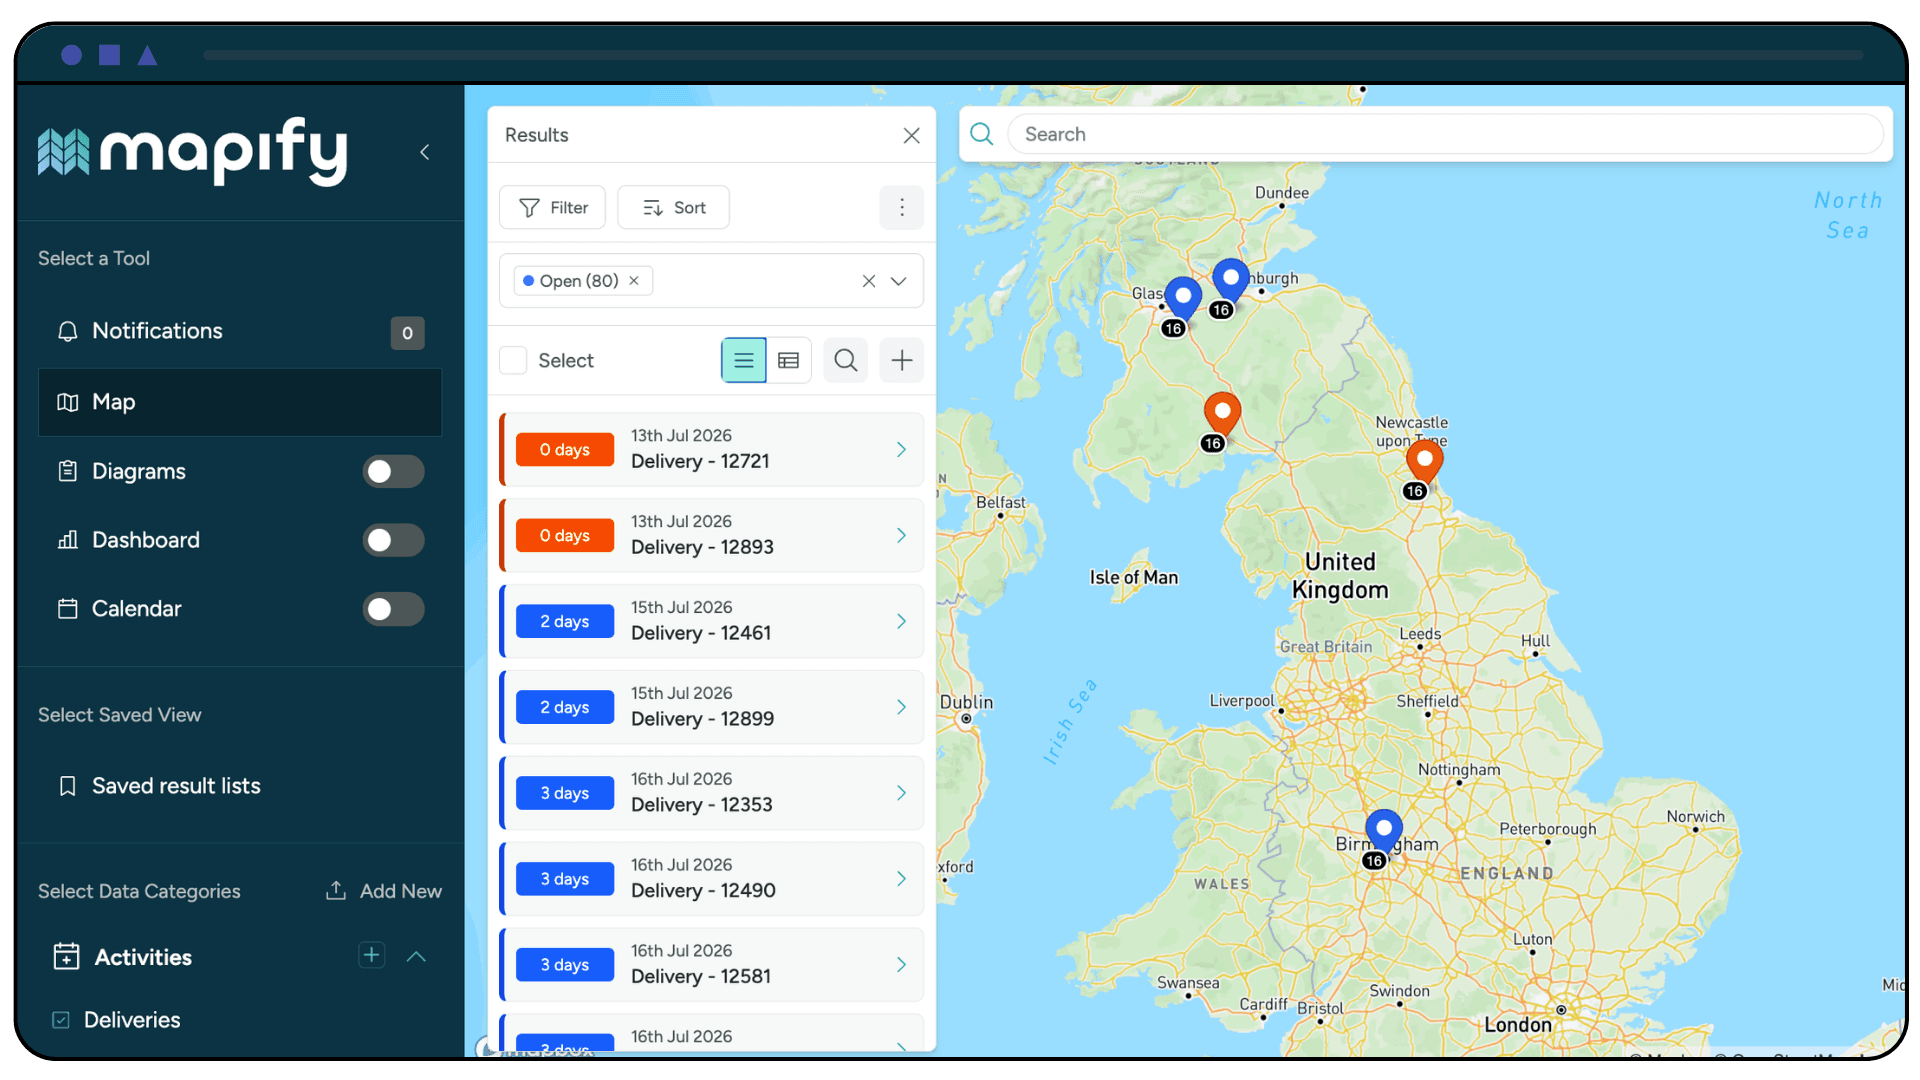Open Delivery - 12721 details chevron

point(901,450)
